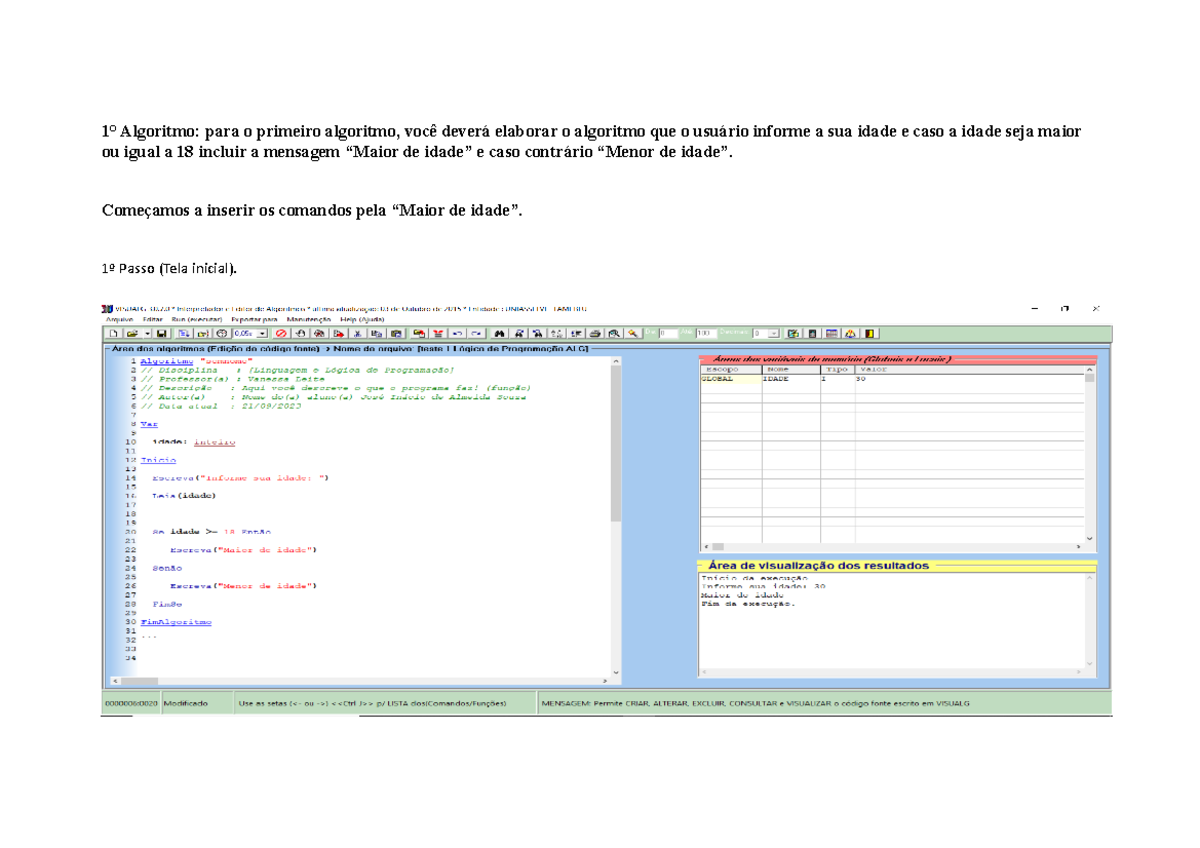
Task: Click the Undo arrow icon
Action: pyautogui.click(x=458, y=333)
